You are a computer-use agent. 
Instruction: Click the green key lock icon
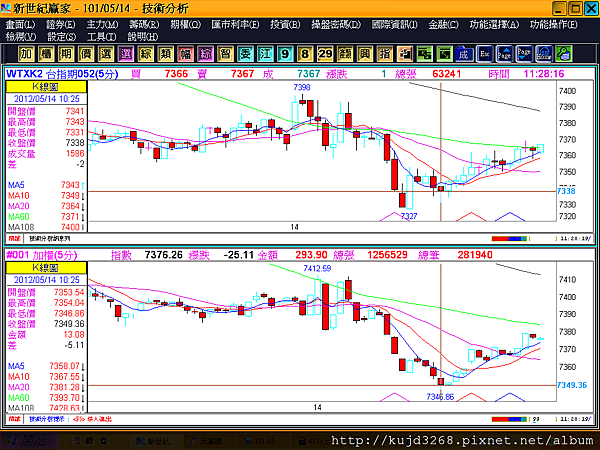point(564,54)
